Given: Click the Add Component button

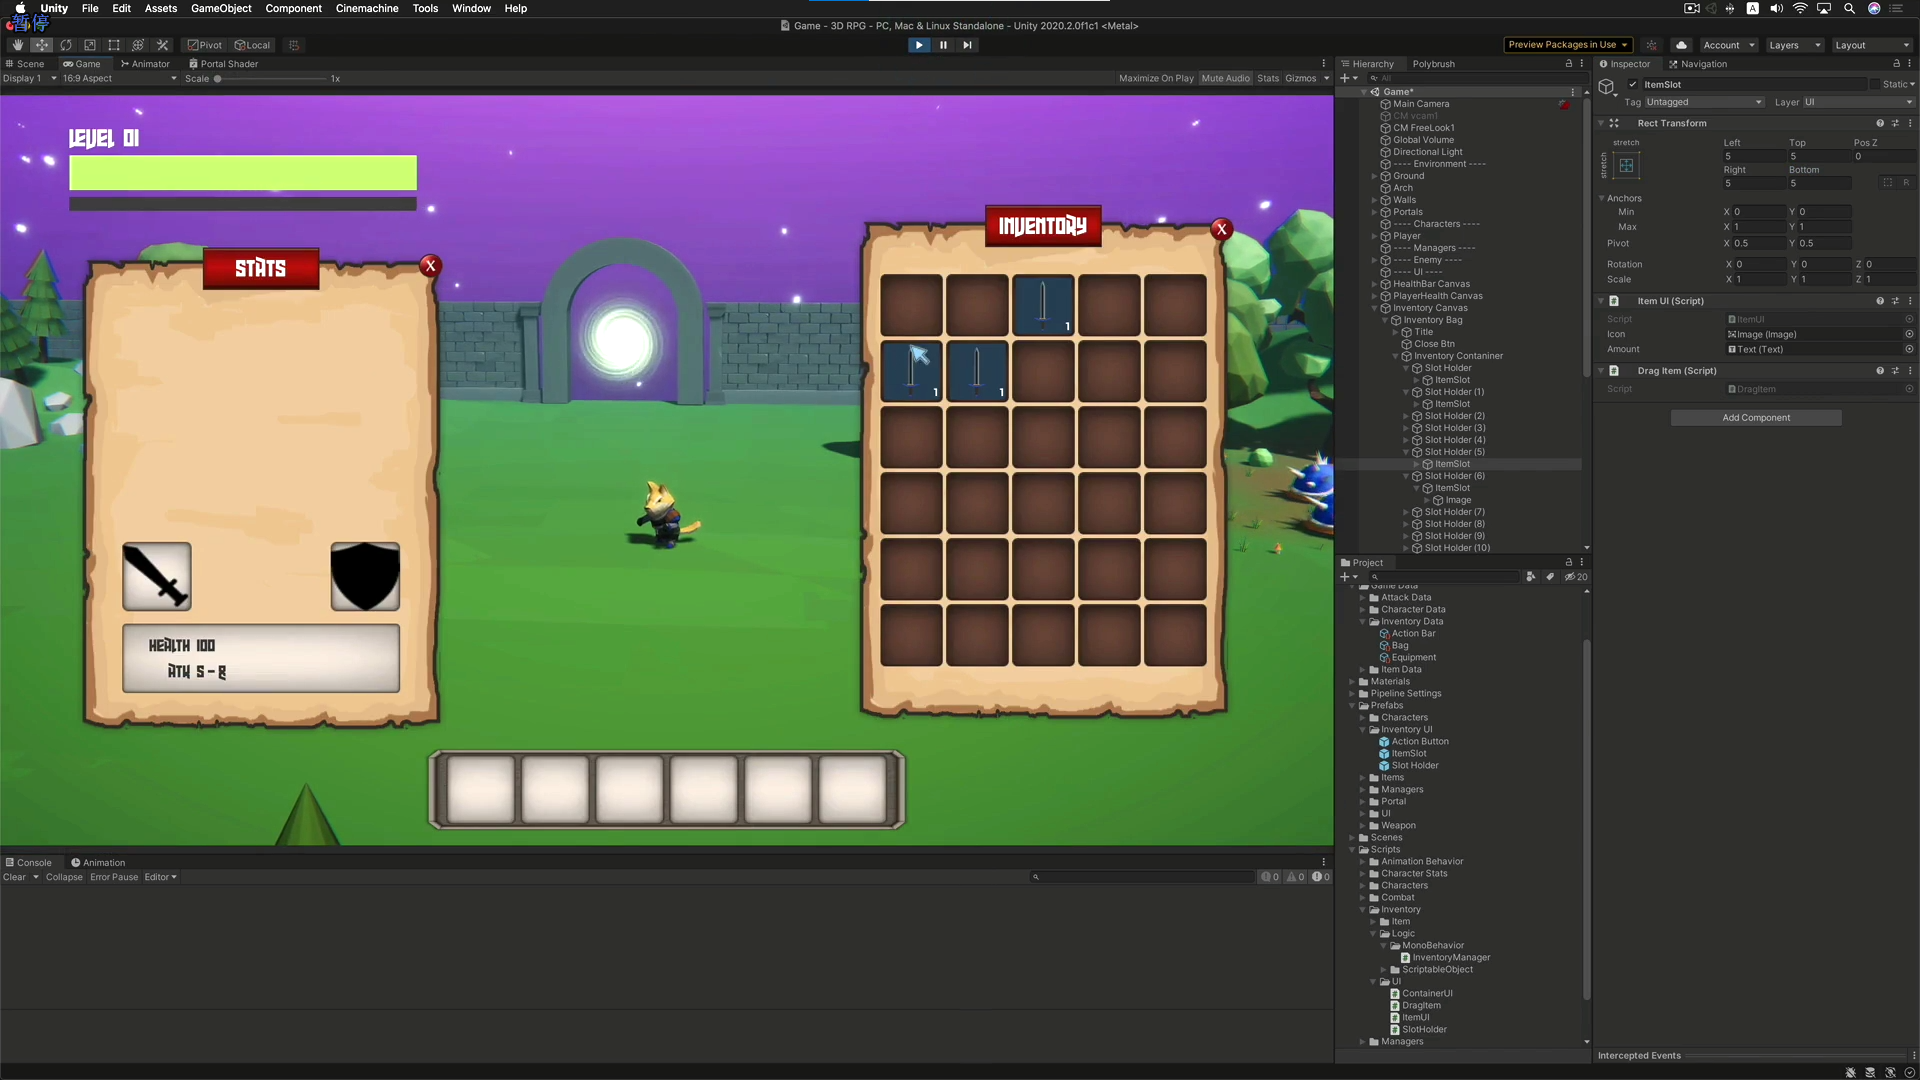Looking at the screenshot, I should point(1756,417).
